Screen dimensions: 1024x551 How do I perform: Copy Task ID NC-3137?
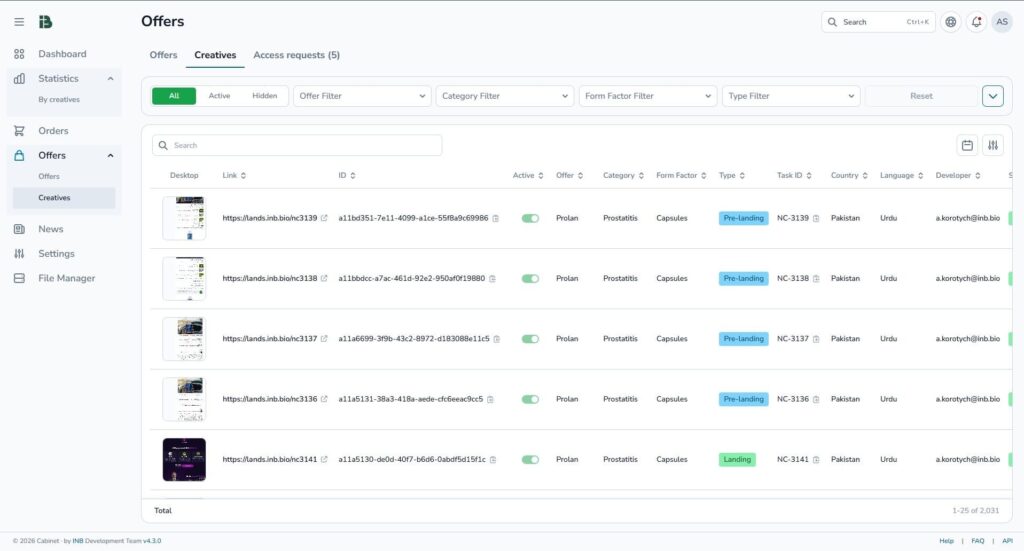point(817,339)
